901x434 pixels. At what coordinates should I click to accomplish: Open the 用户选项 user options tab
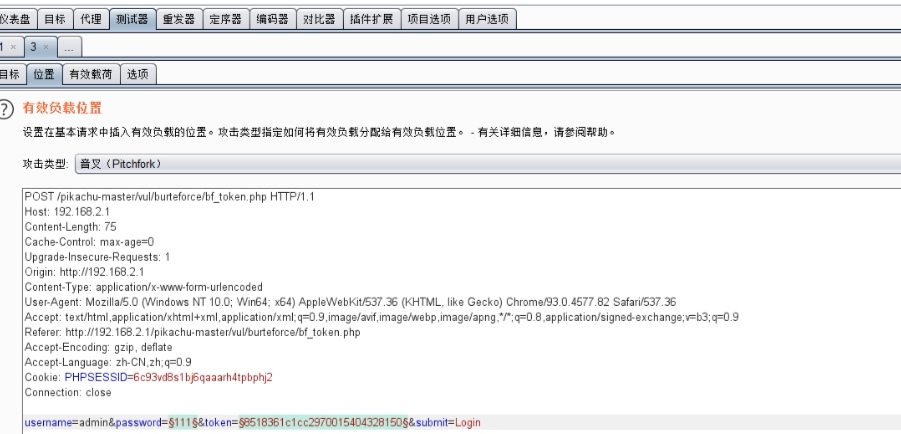(487, 19)
